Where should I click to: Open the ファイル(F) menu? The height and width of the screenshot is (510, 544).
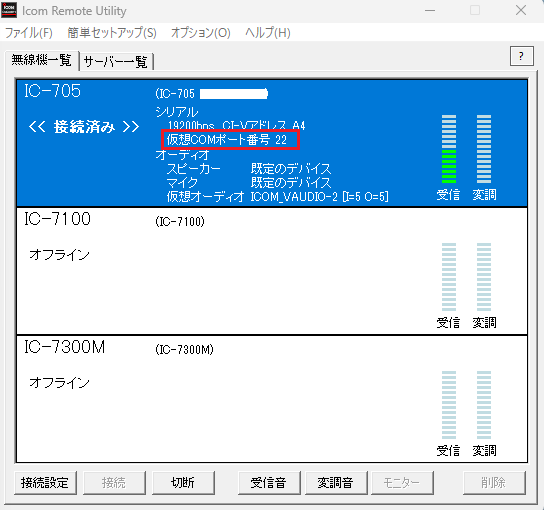coord(29,33)
